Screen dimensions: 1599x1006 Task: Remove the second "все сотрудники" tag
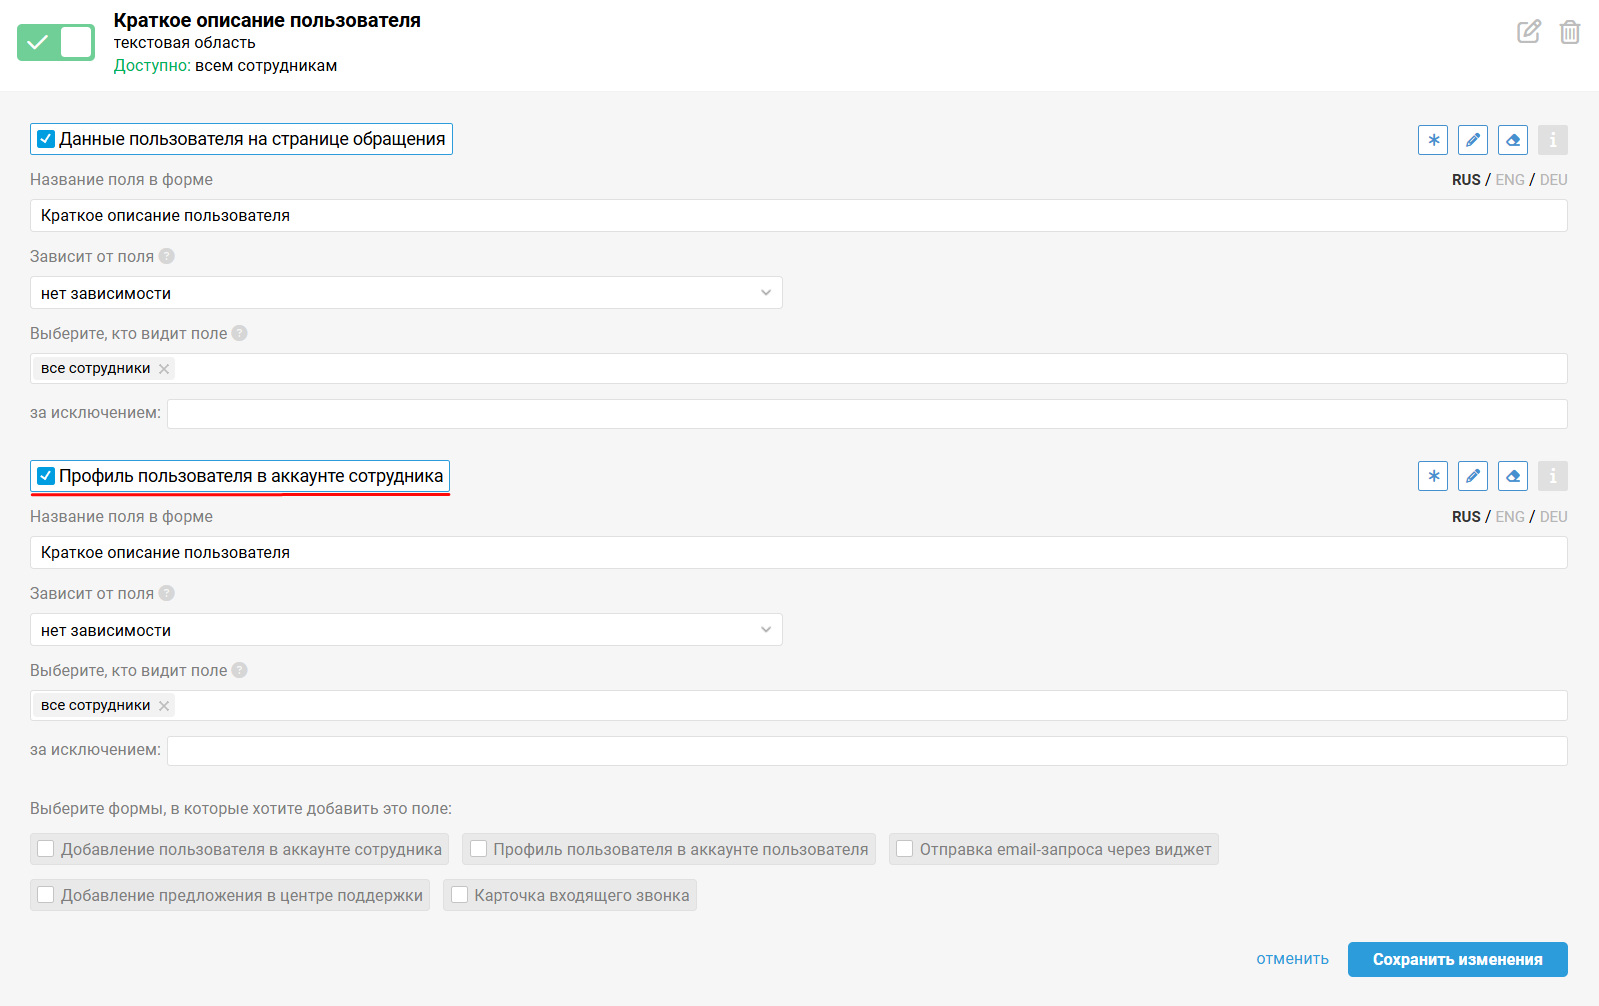coord(164,706)
